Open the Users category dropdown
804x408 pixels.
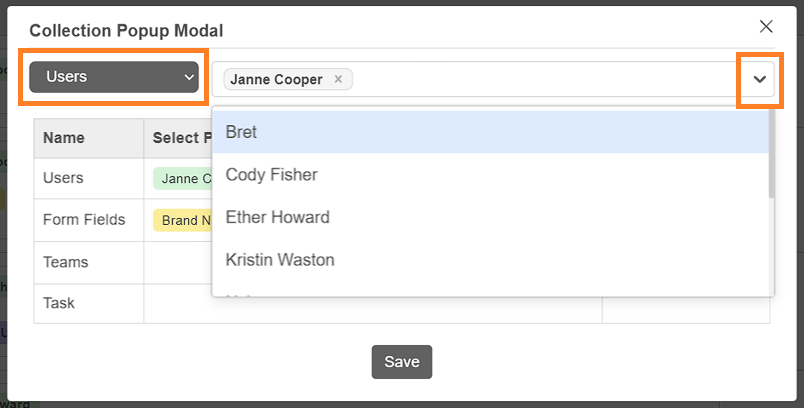114,77
